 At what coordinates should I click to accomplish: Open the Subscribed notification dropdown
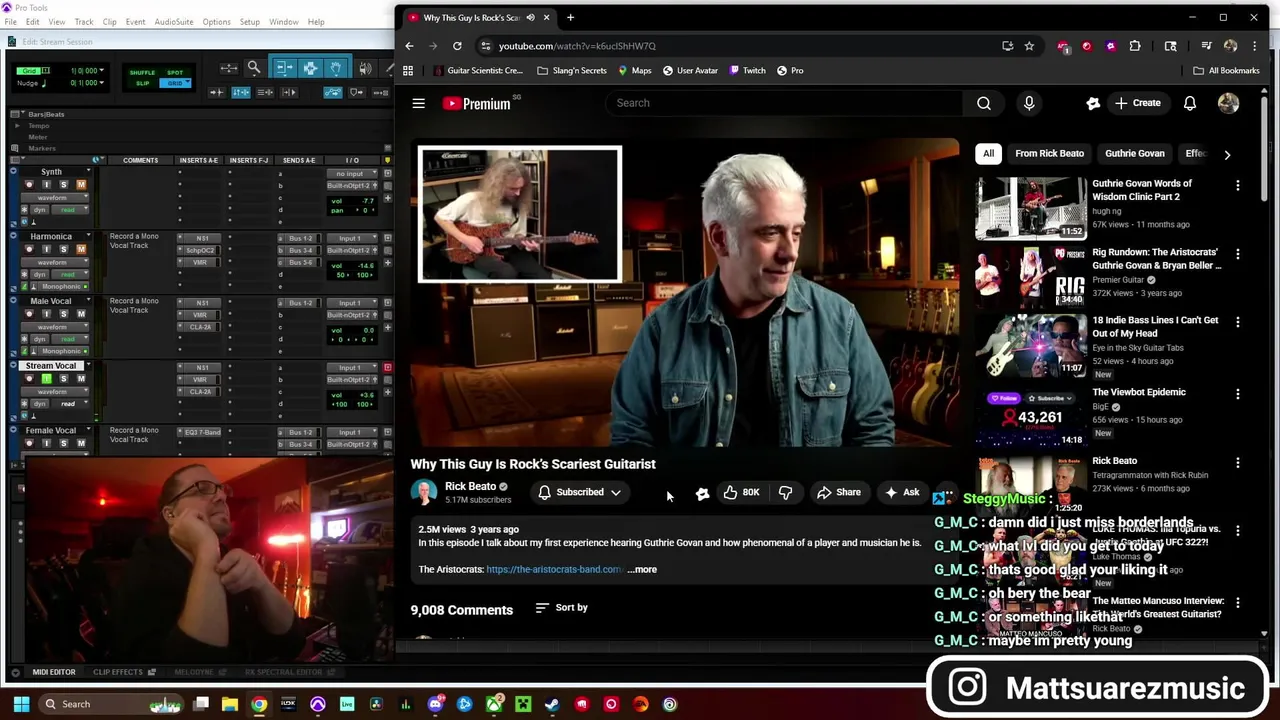point(581,492)
